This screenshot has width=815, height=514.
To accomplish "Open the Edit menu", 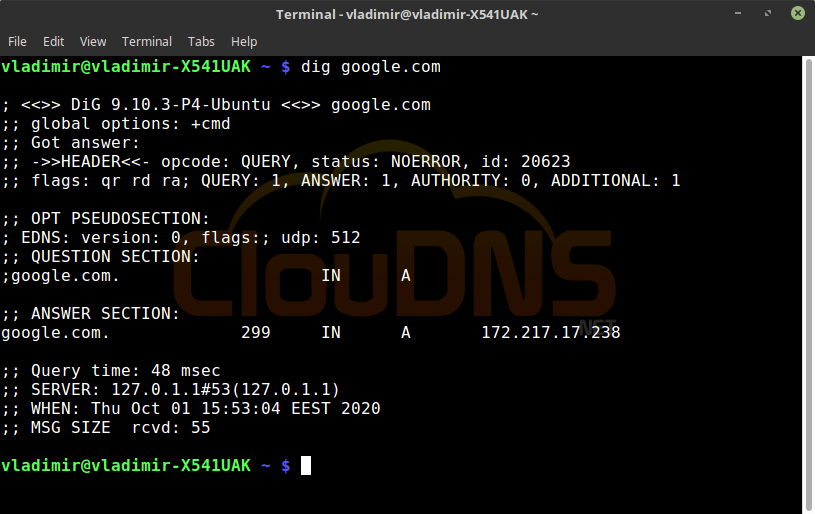I will (x=53, y=42).
